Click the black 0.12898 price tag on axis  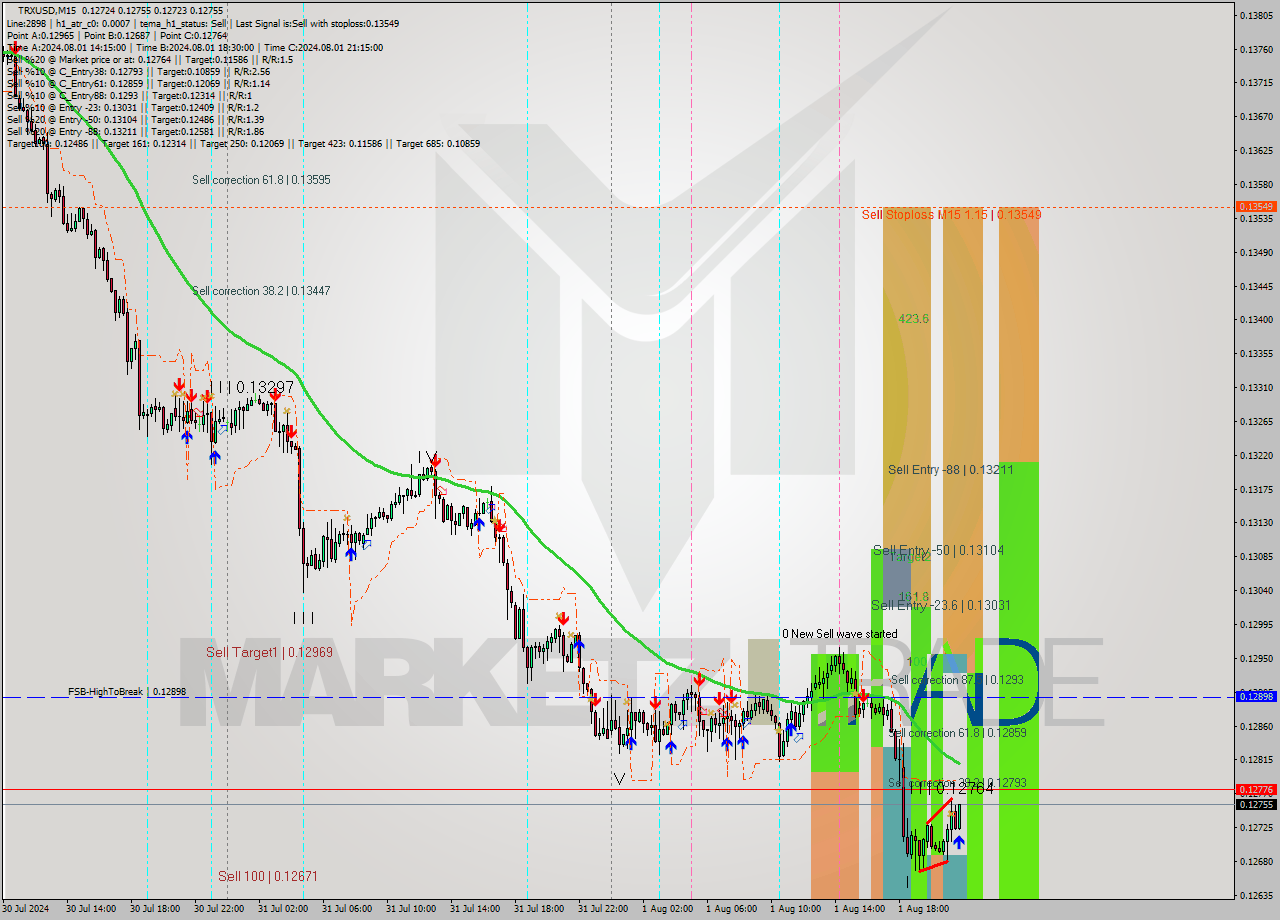[1255, 696]
